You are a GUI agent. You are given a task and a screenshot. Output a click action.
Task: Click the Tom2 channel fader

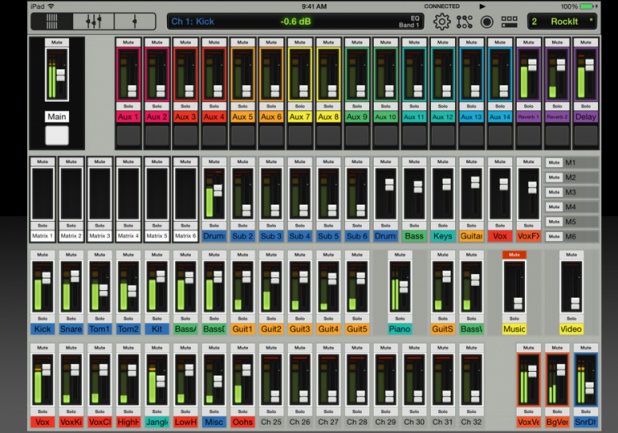(x=132, y=291)
